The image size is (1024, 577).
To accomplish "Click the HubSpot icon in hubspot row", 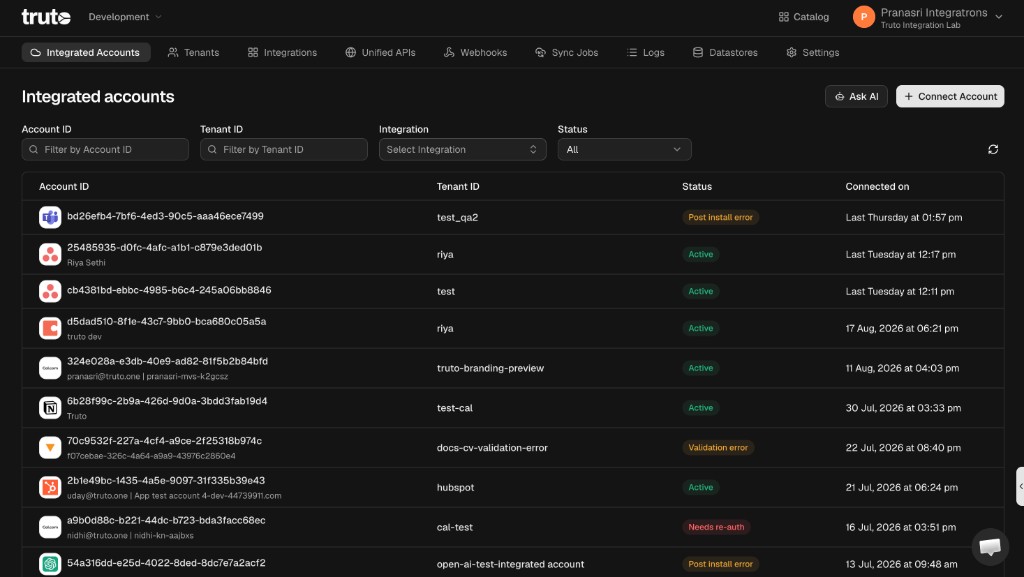I will 50,488.
